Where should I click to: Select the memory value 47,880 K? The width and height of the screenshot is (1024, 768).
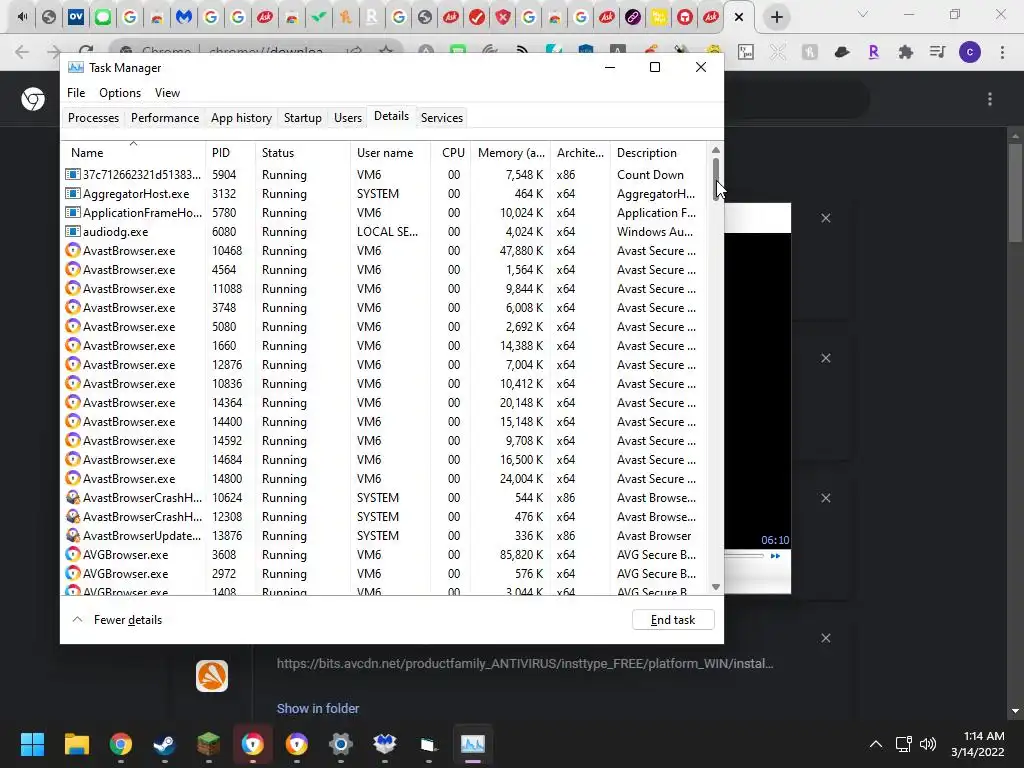point(521,251)
